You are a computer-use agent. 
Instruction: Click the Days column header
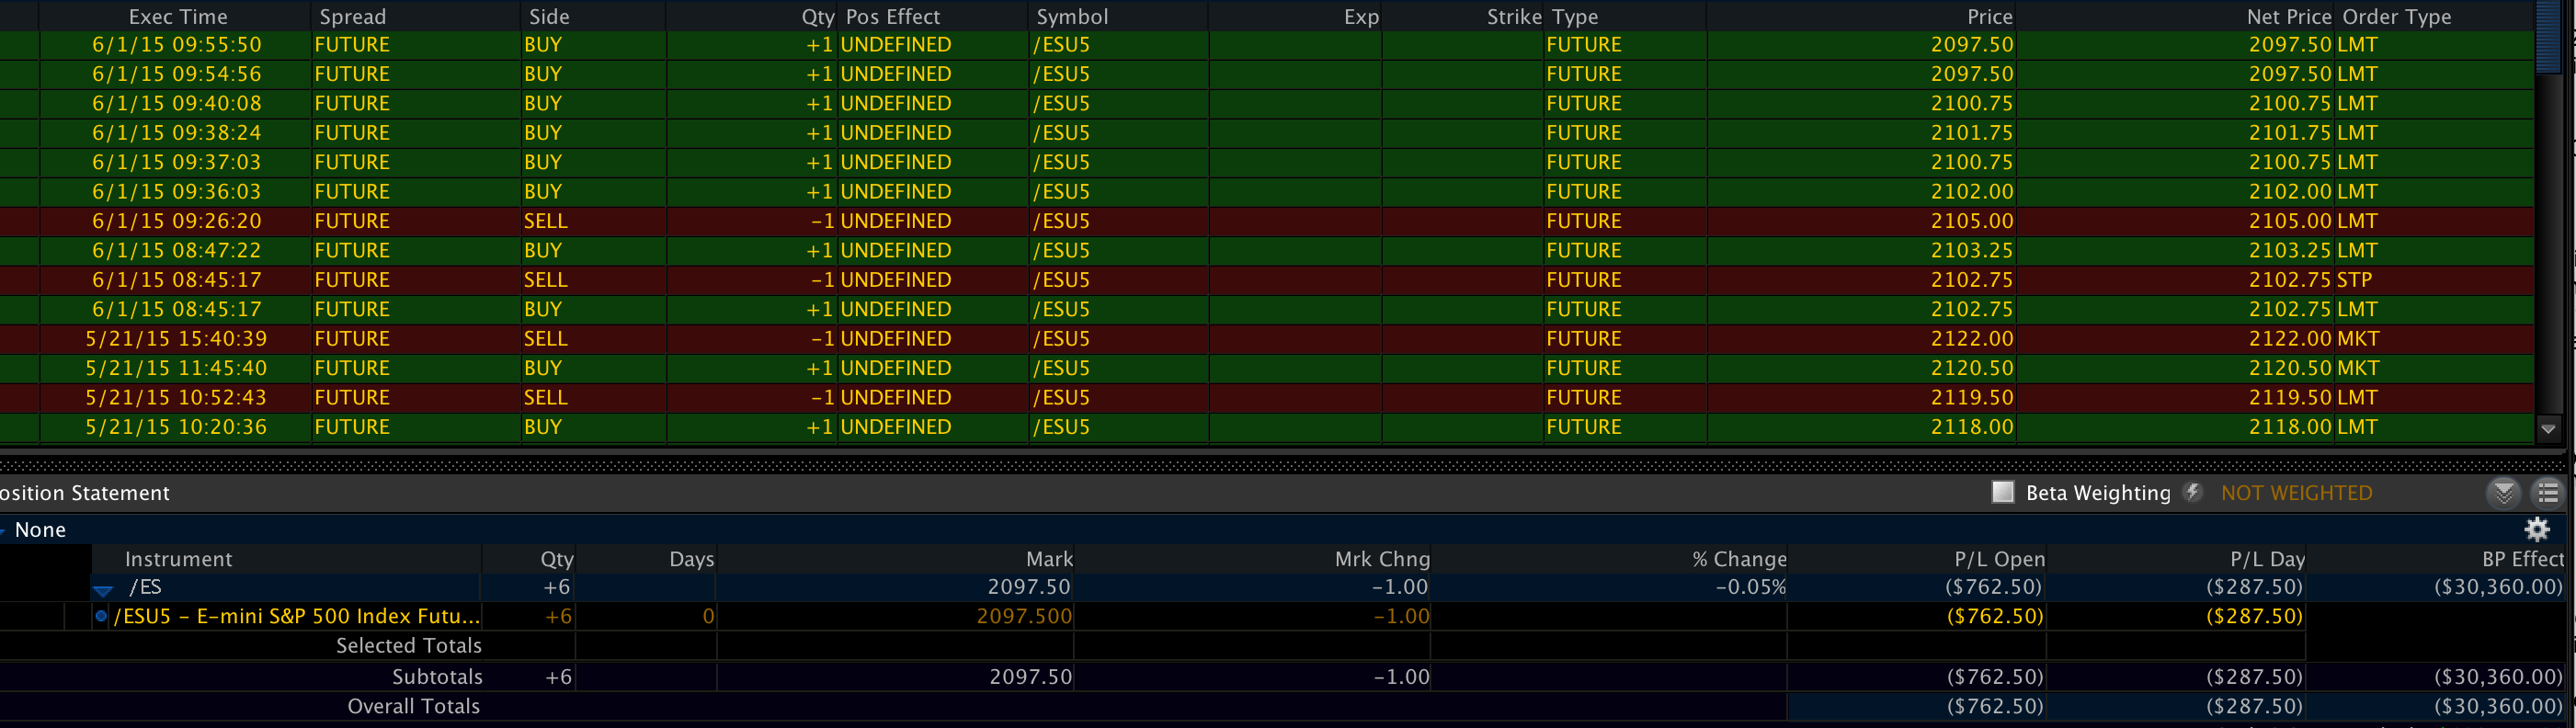(691, 559)
